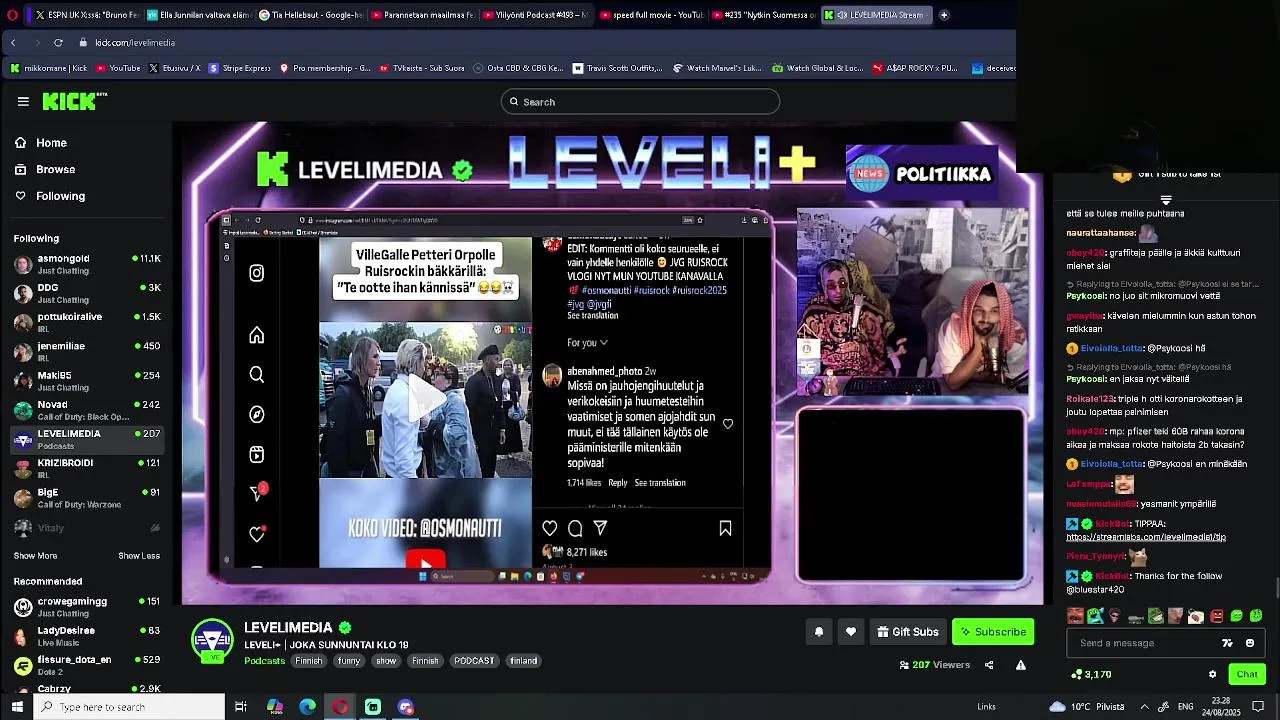
Task: Click the share stream icon
Action: point(989,665)
